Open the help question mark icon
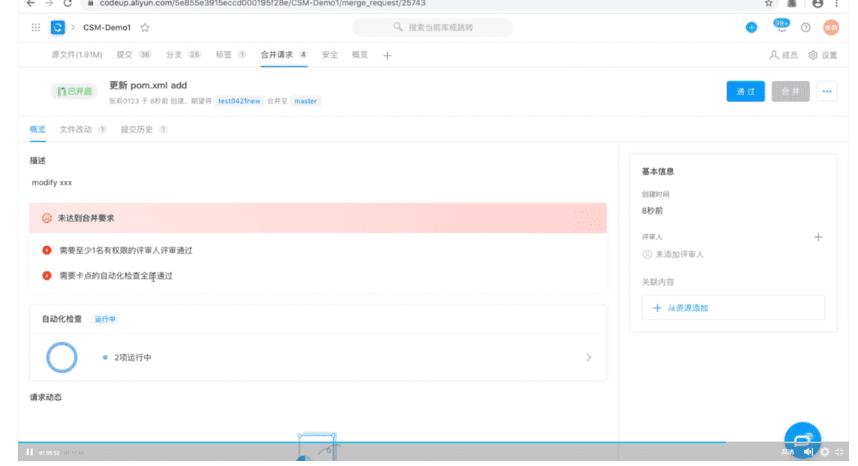Viewport: 858px width, 466px height. (x=805, y=27)
